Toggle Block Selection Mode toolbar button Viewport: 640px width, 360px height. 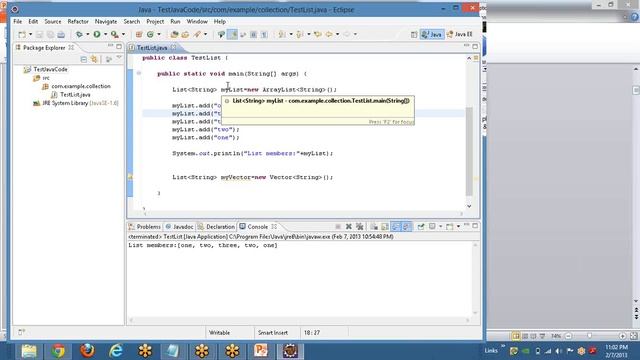tap(253, 35)
